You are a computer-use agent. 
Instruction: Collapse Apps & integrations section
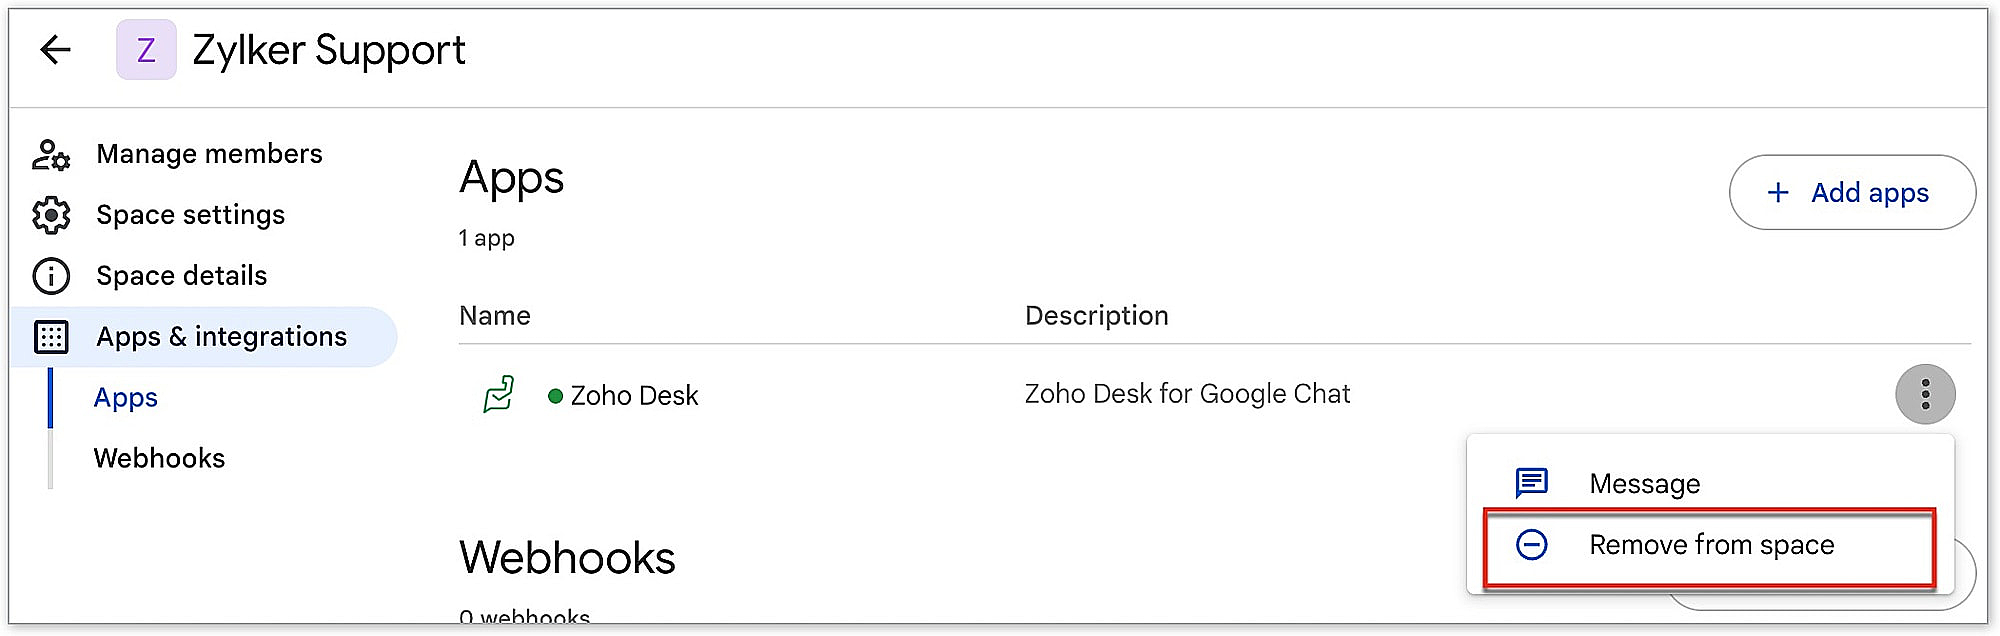tap(221, 337)
